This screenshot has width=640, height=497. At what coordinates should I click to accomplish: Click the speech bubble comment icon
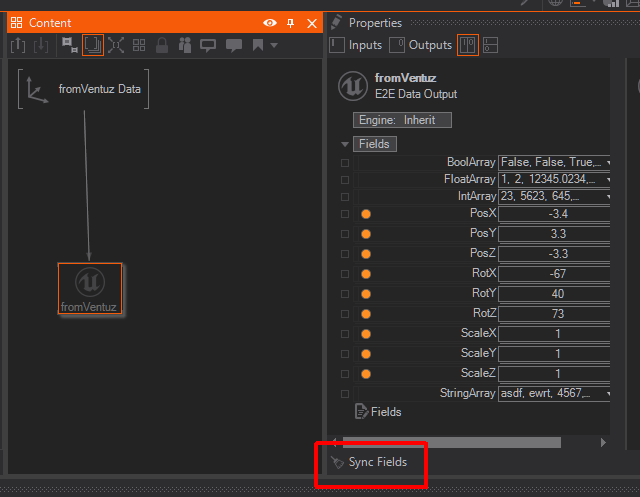[x=209, y=45]
